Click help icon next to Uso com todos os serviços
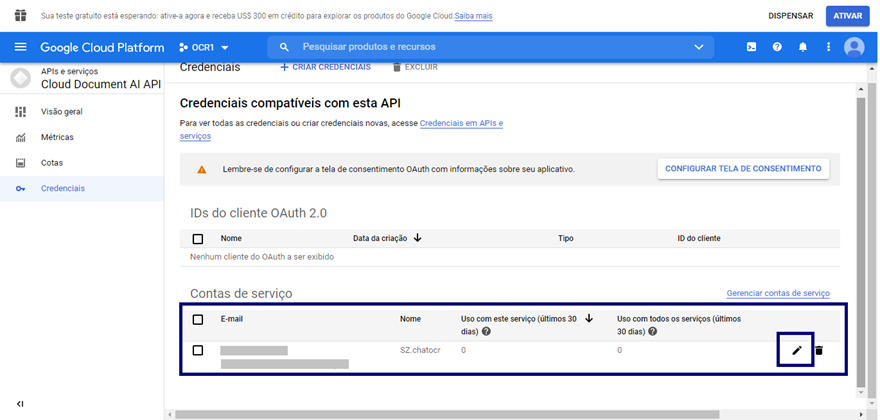880x420 pixels. coord(653,331)
